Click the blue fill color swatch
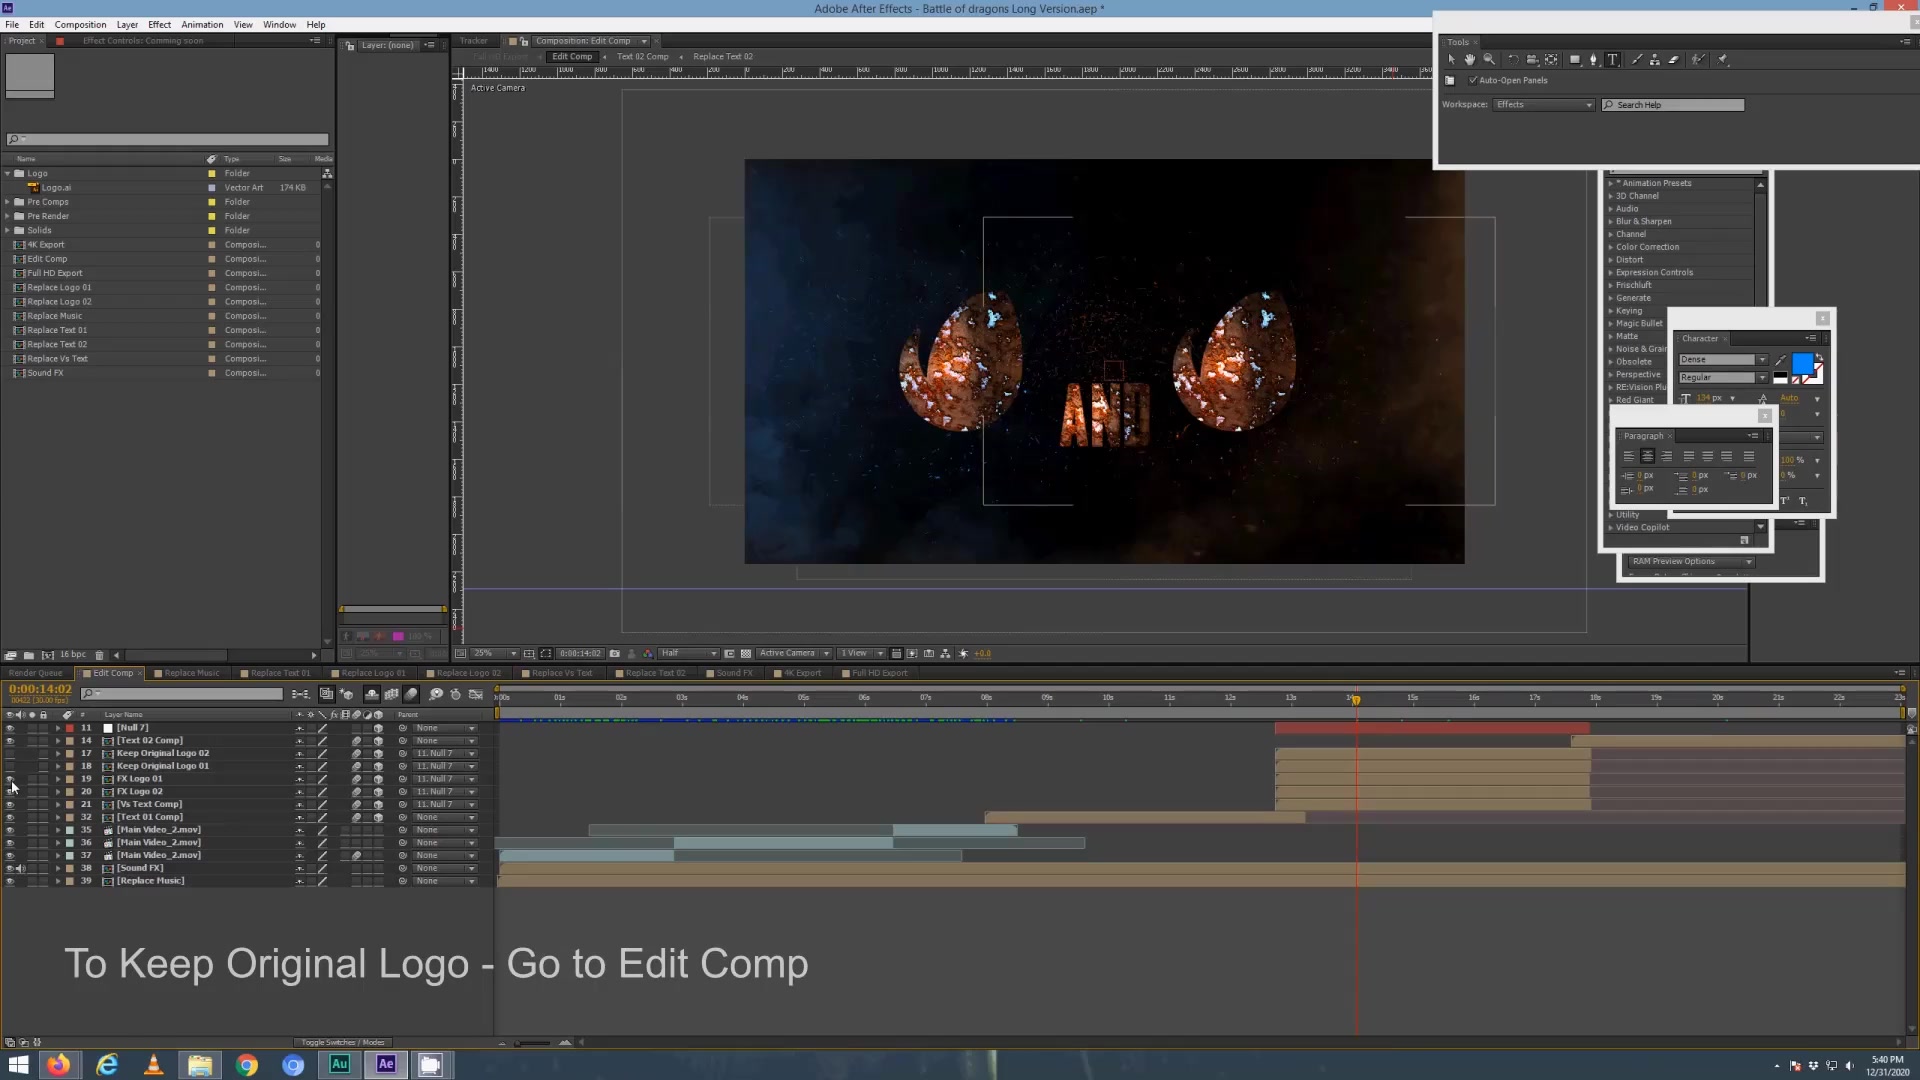This screenshot has height=1080, width=1920. click(1802, 363)
